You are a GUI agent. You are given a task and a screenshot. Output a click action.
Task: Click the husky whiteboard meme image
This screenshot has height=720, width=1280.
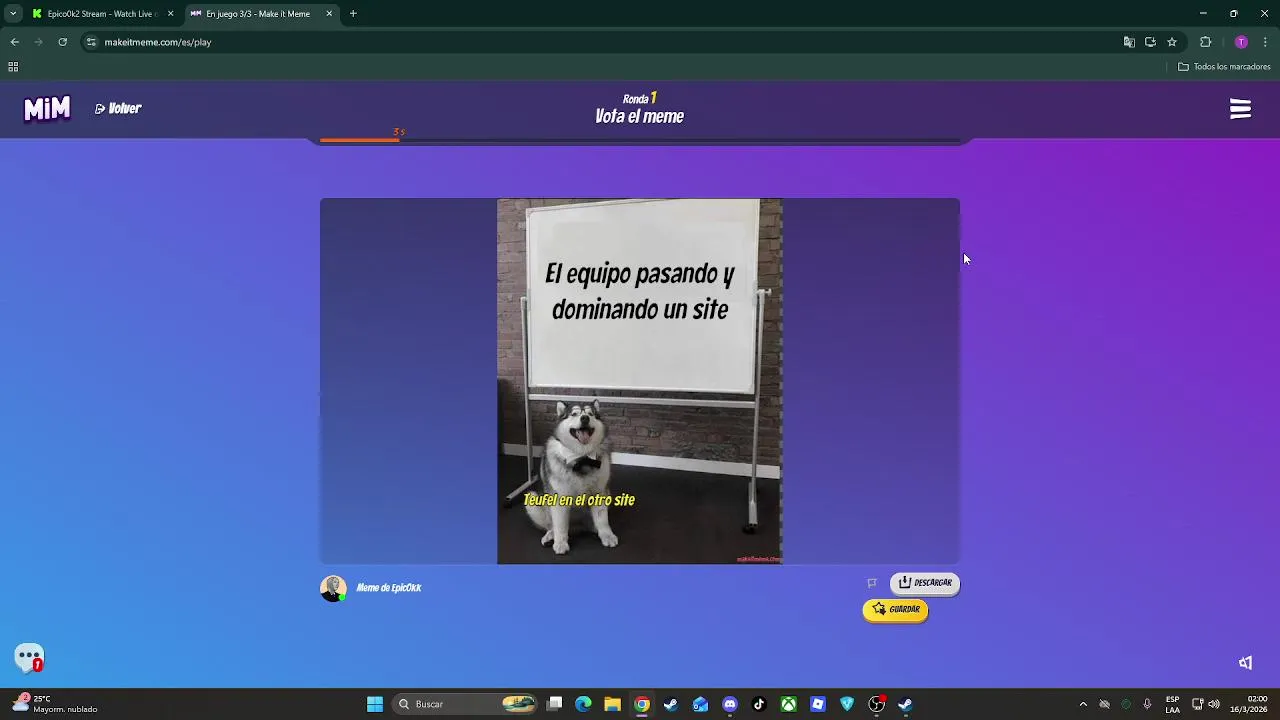[640, 381]
